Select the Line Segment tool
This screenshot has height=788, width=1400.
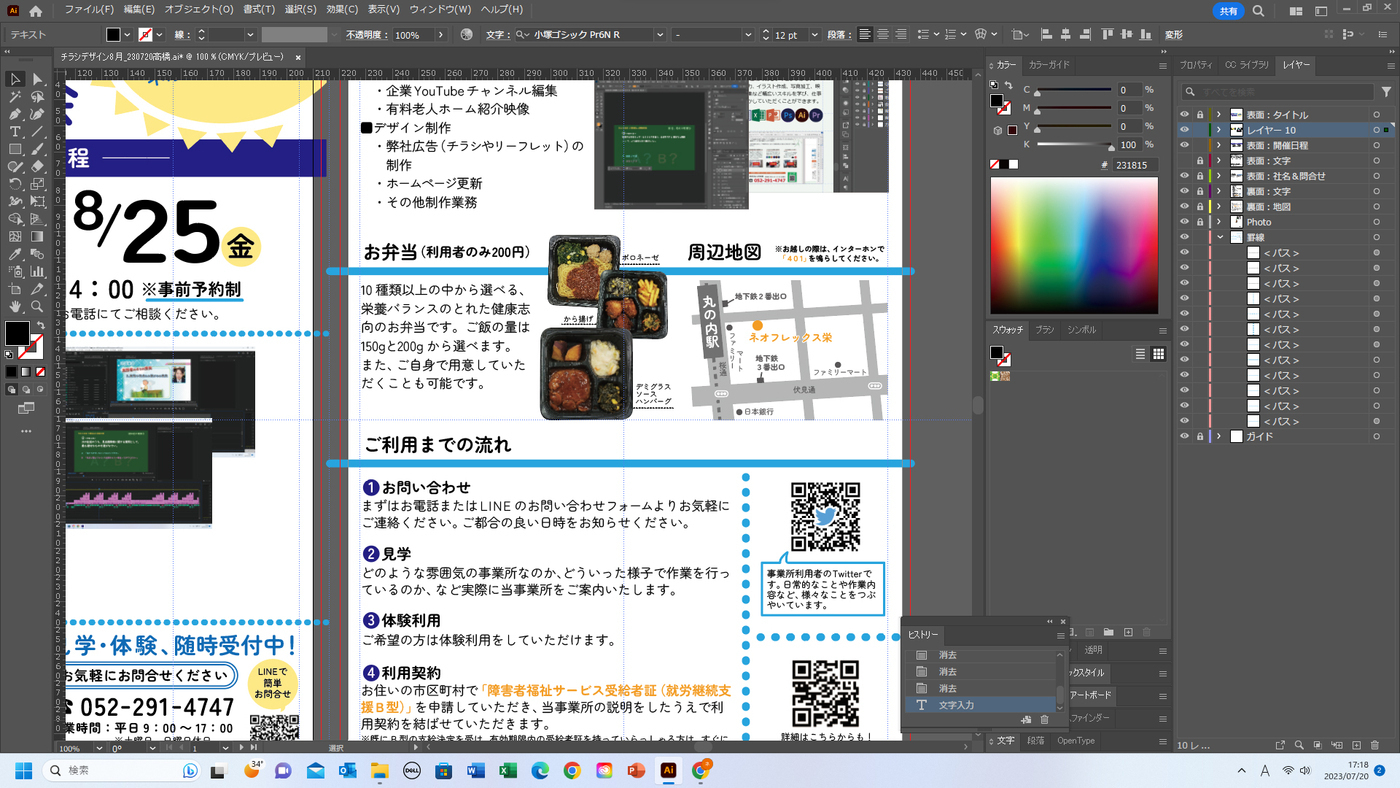pos(38,132)
